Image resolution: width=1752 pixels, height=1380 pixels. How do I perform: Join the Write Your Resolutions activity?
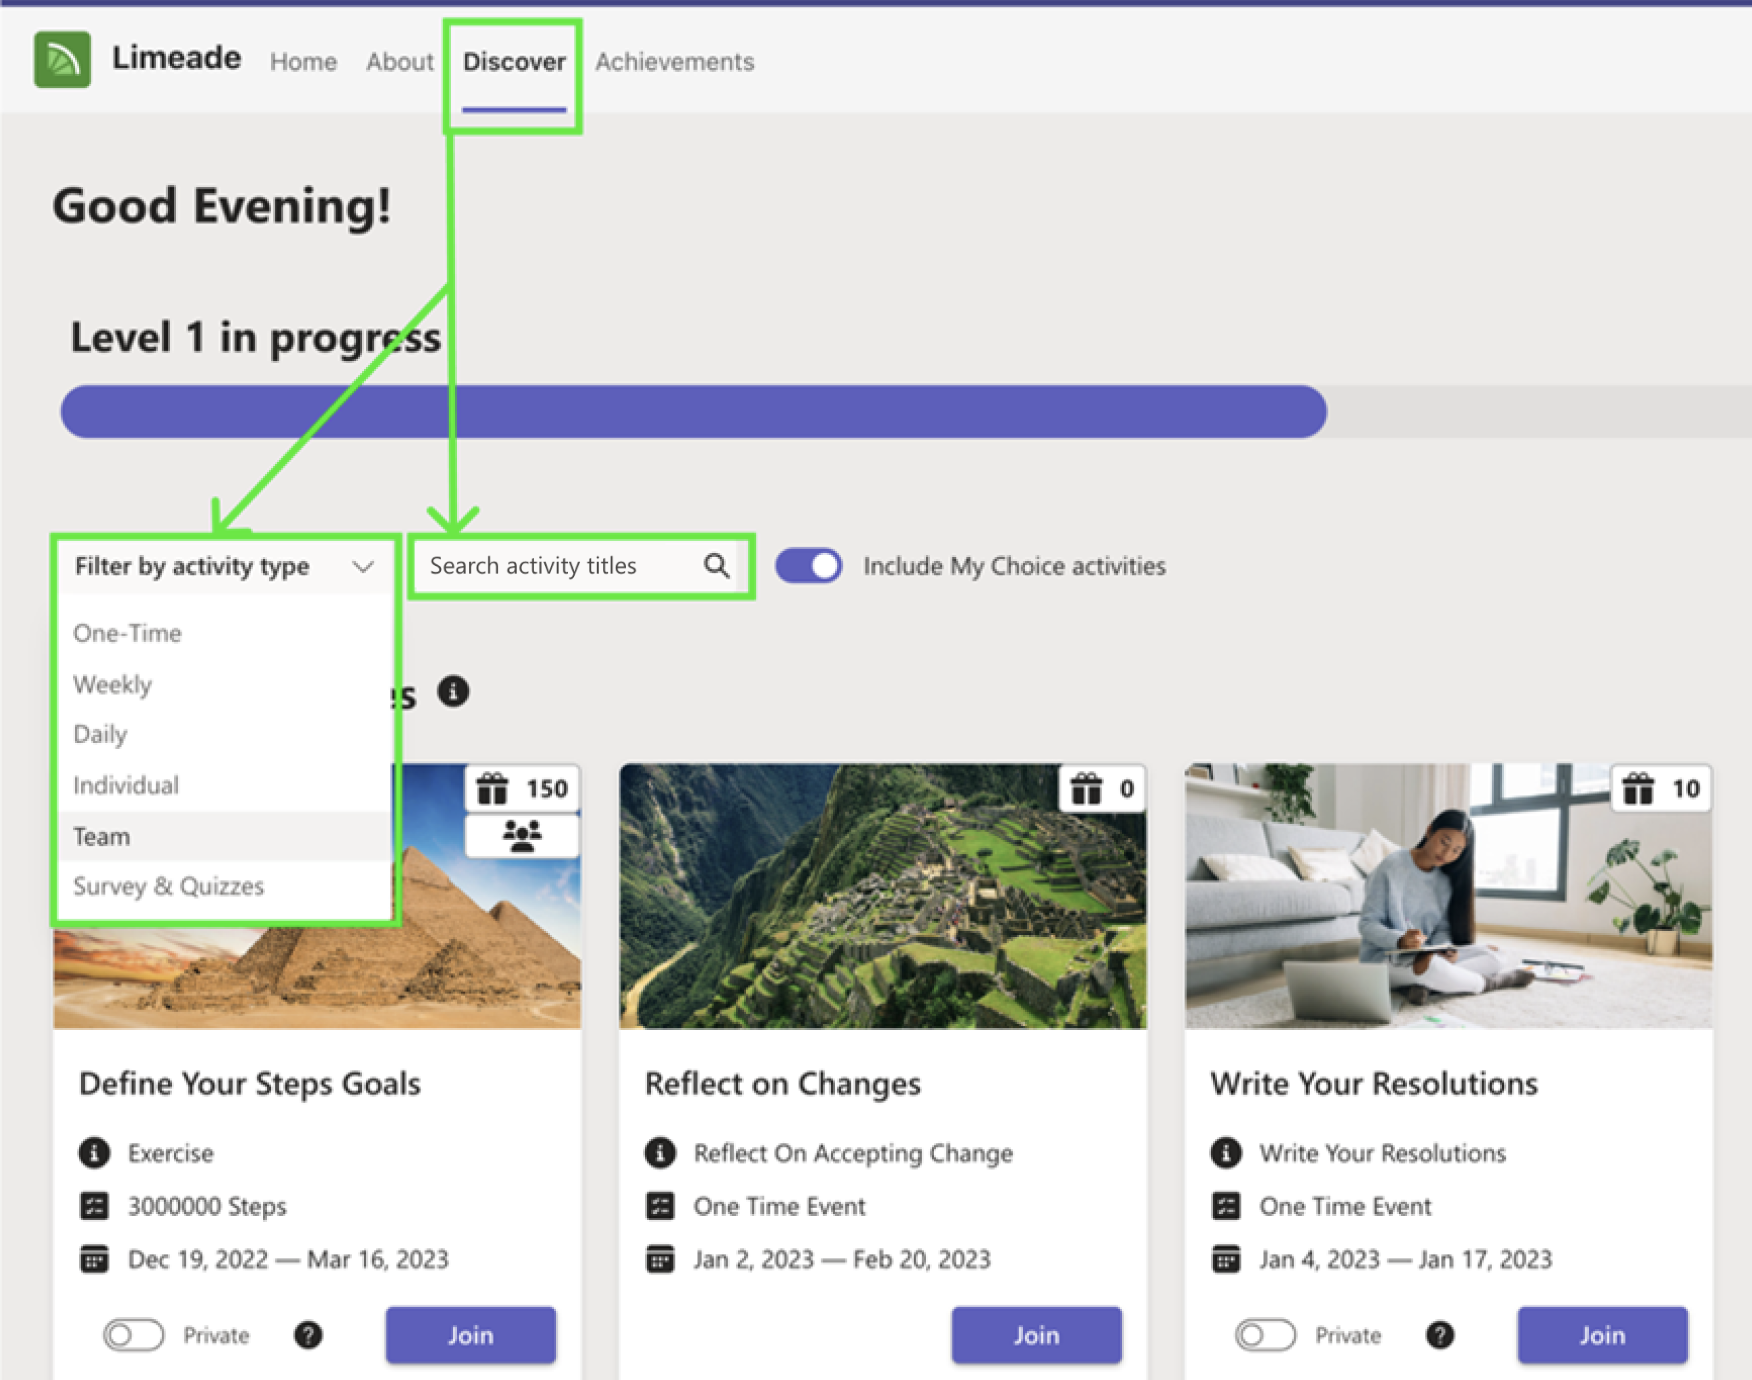(x=1601, y=1335)
